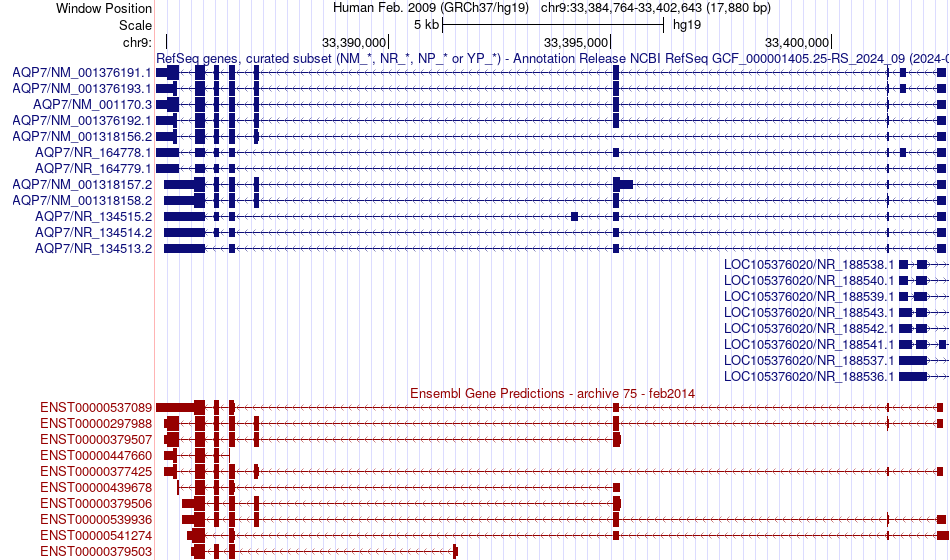Click the last exon of ENST00000379503
The width and height of the screenshot is (950, 560).
coord(456,552)
